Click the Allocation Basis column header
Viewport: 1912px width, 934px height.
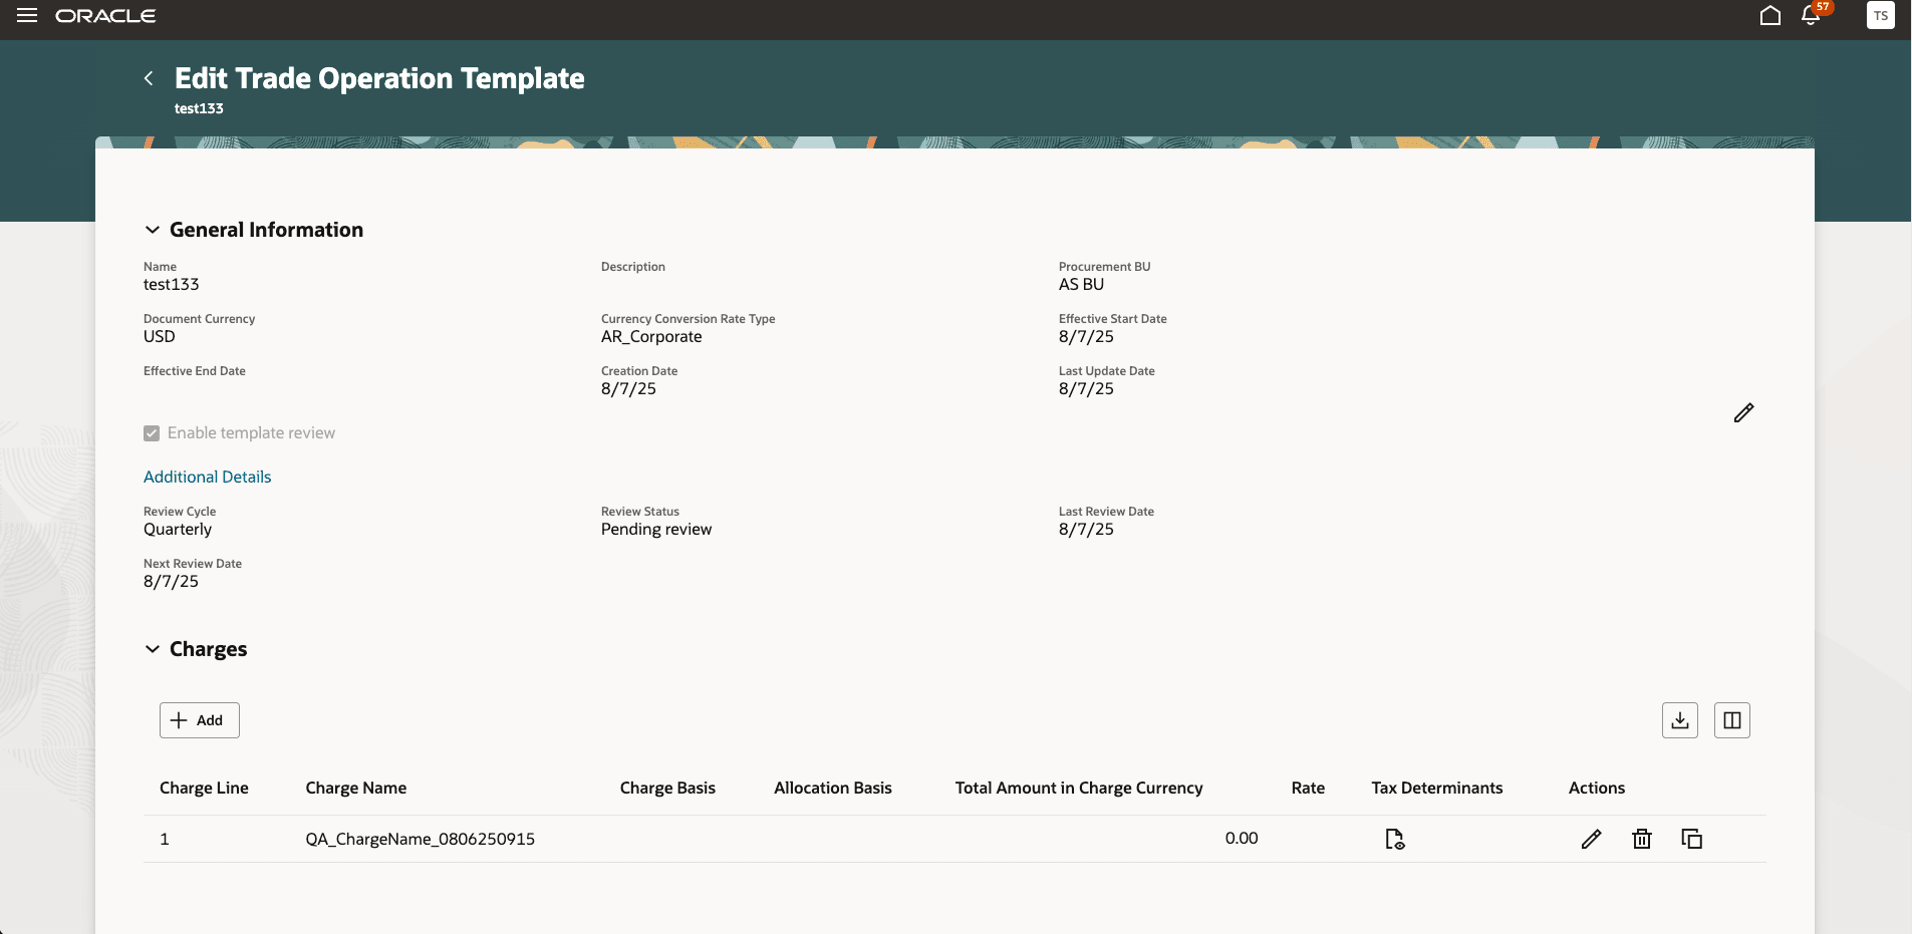pyautogui.click(x=832, y=788)
